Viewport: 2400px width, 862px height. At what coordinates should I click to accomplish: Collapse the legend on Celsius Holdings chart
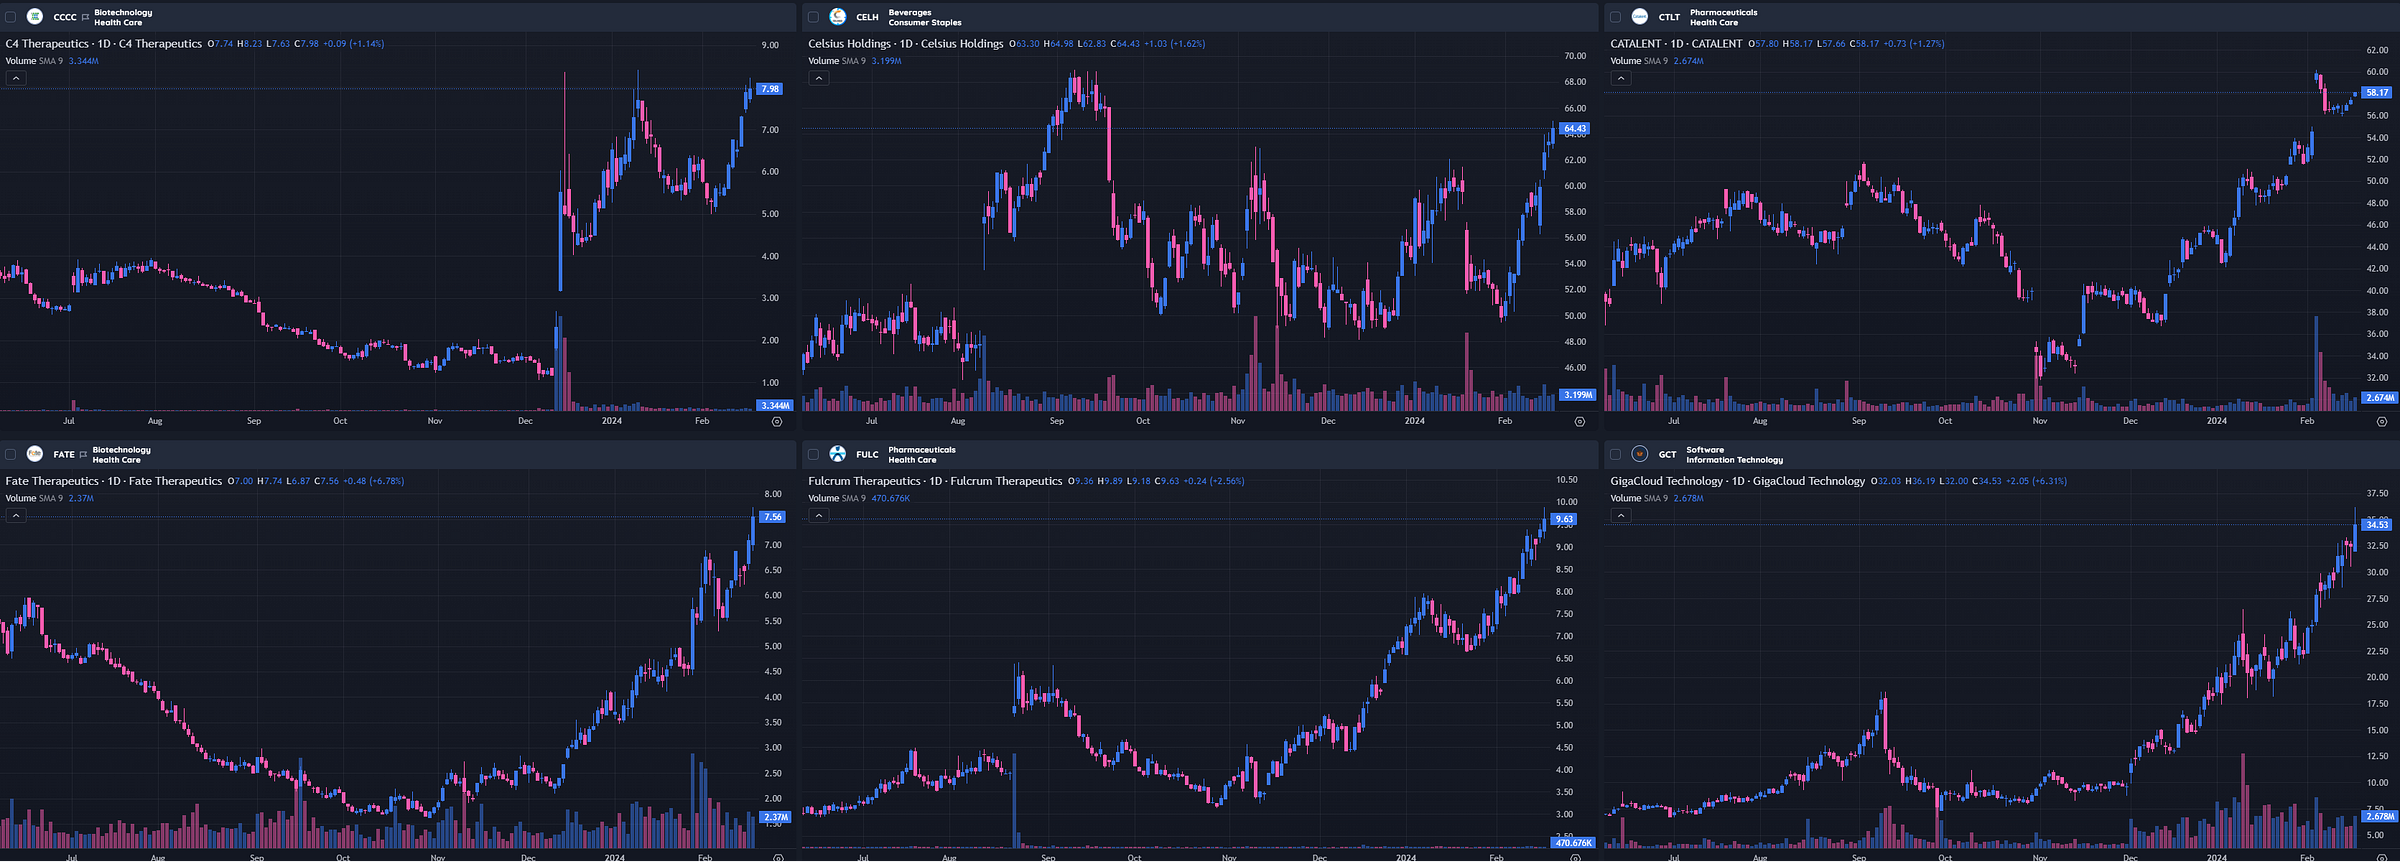coord(819,78)
